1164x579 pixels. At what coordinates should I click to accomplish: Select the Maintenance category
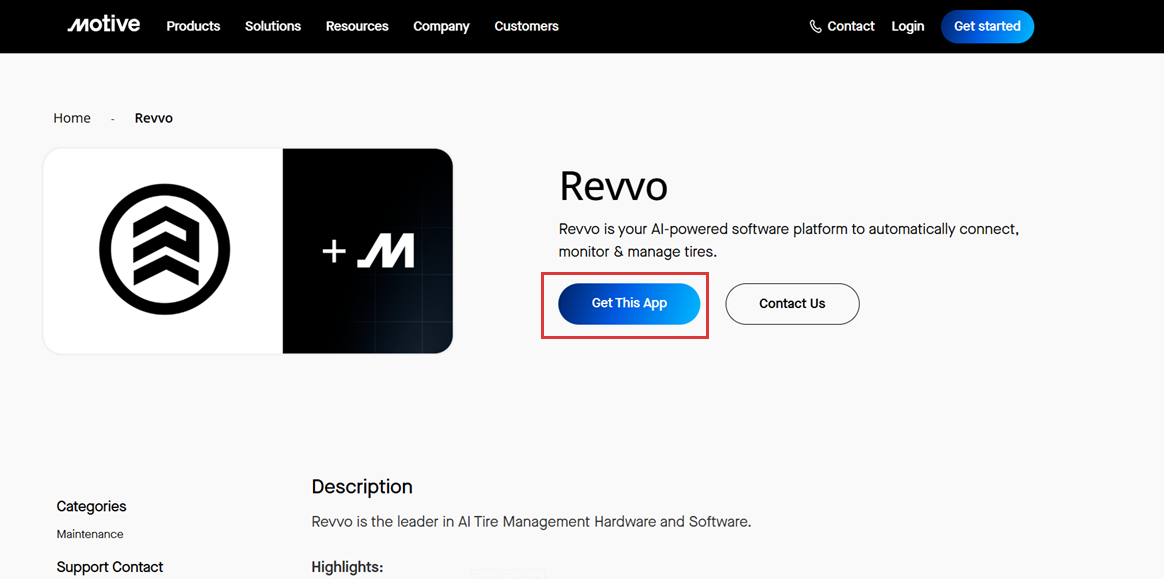(x=90, y=534)
